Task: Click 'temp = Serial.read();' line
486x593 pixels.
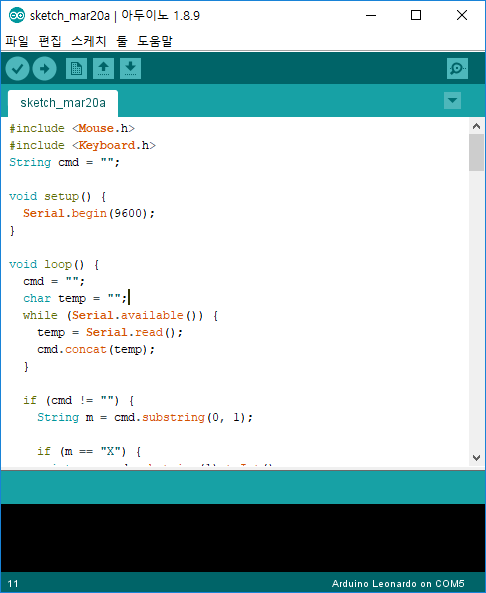Action: point(110,333)
